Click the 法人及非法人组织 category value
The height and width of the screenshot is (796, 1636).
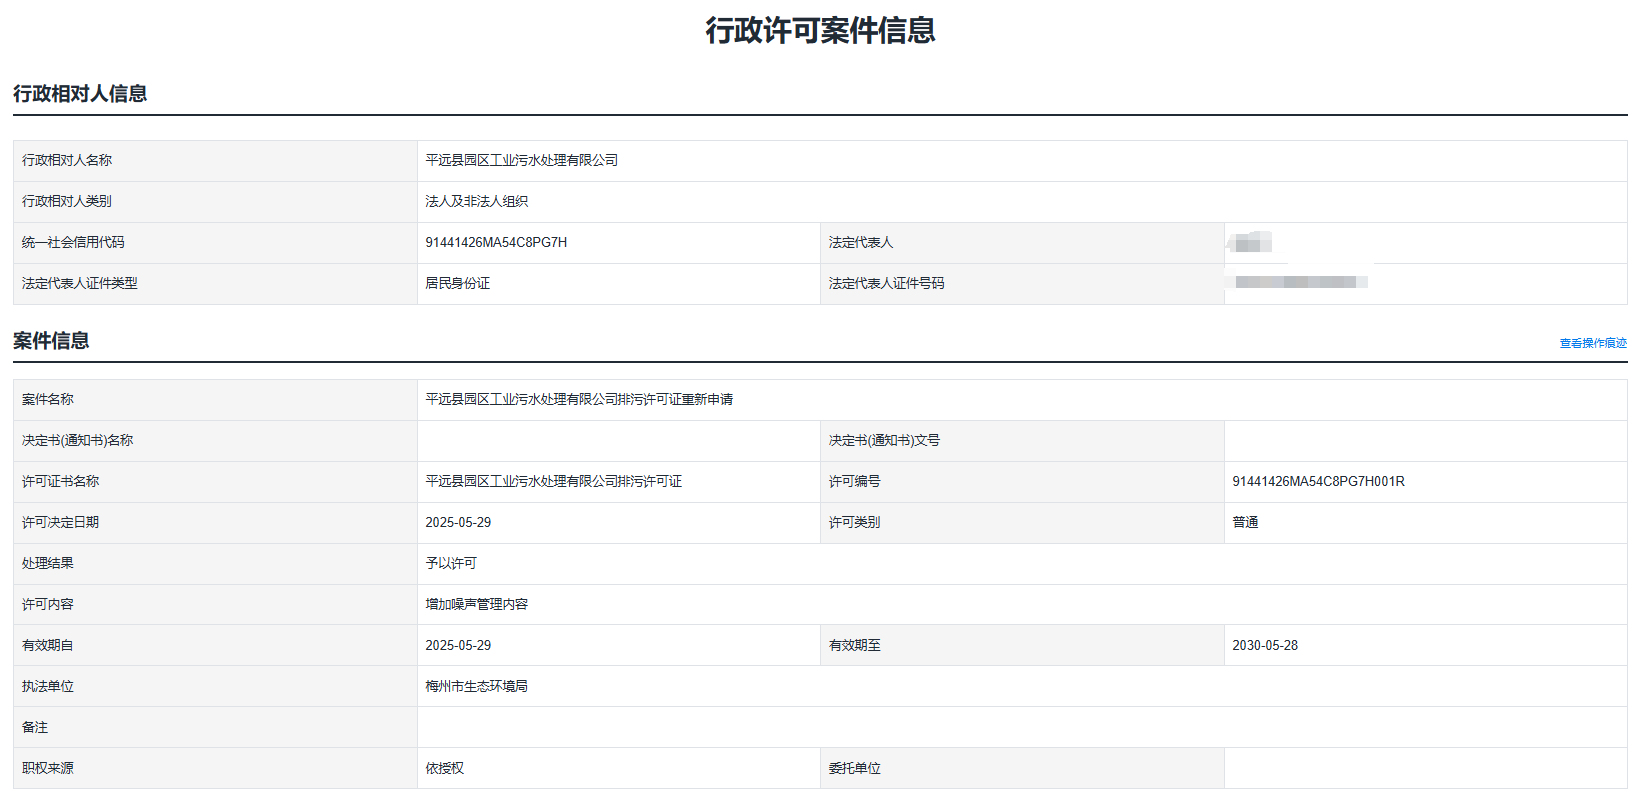pos(476,202)
